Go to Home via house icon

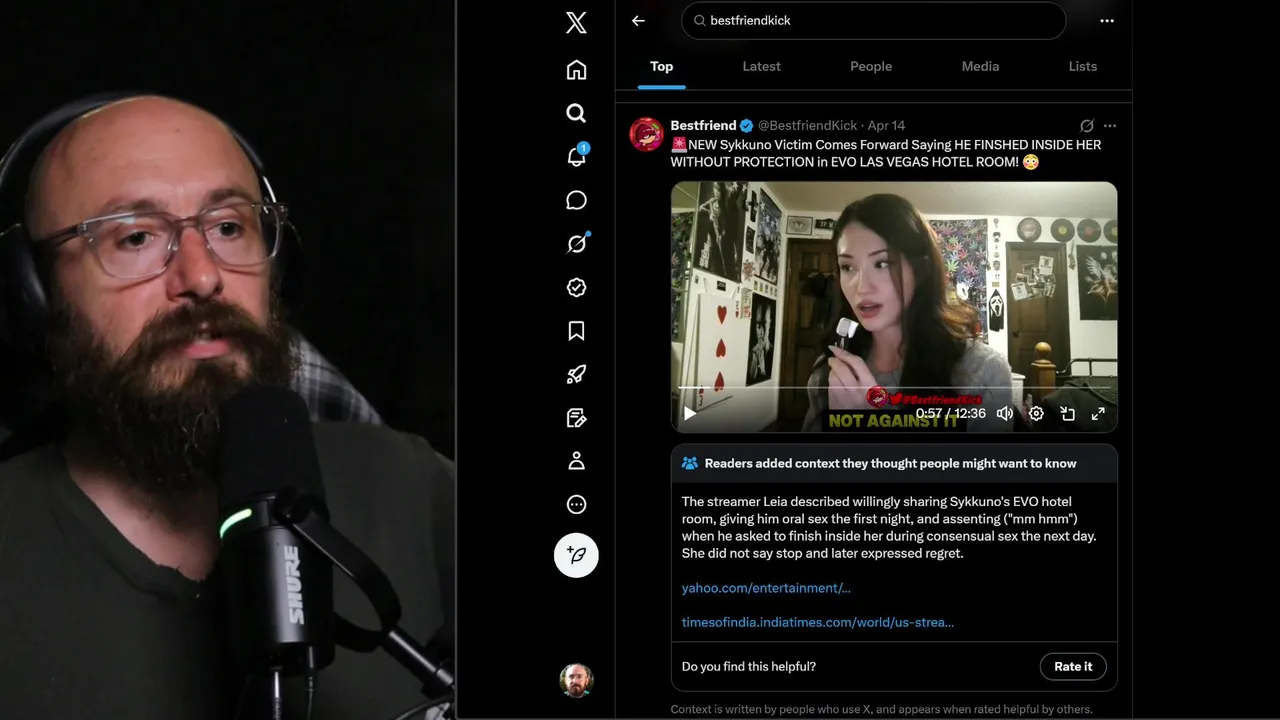[x=576, y=70]
